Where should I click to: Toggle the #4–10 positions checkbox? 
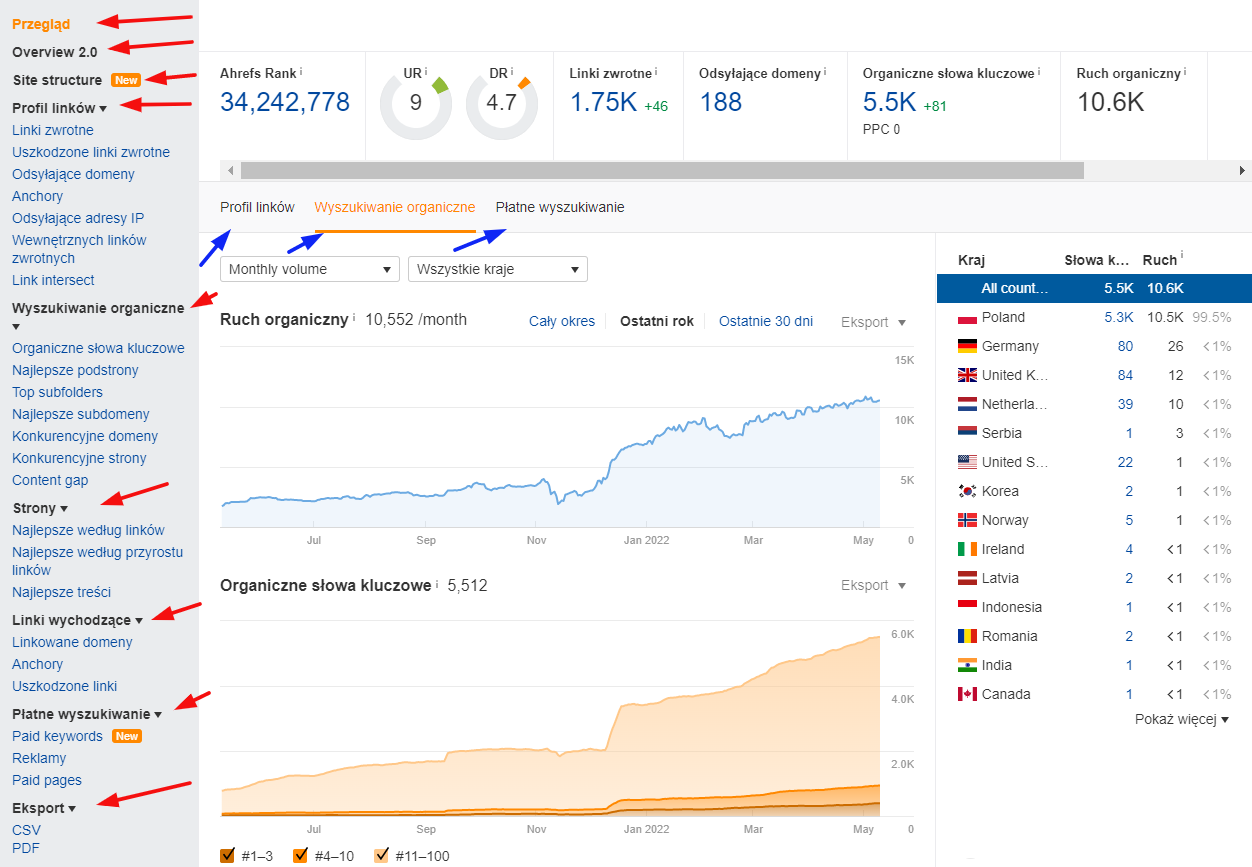(x=300, y=855)
